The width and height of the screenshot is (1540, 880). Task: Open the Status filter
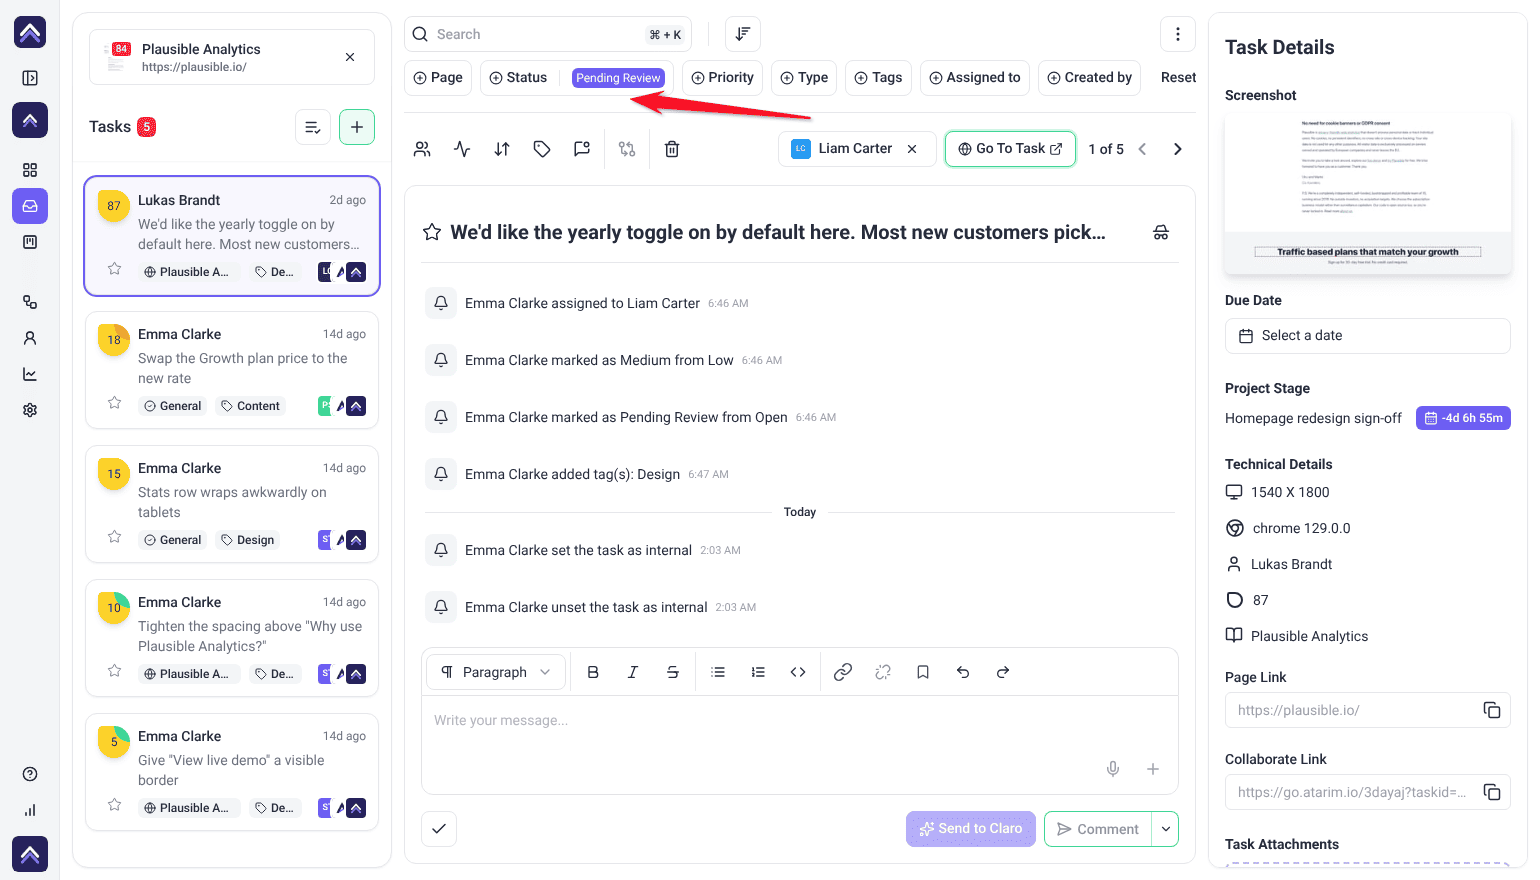point(518,78)
